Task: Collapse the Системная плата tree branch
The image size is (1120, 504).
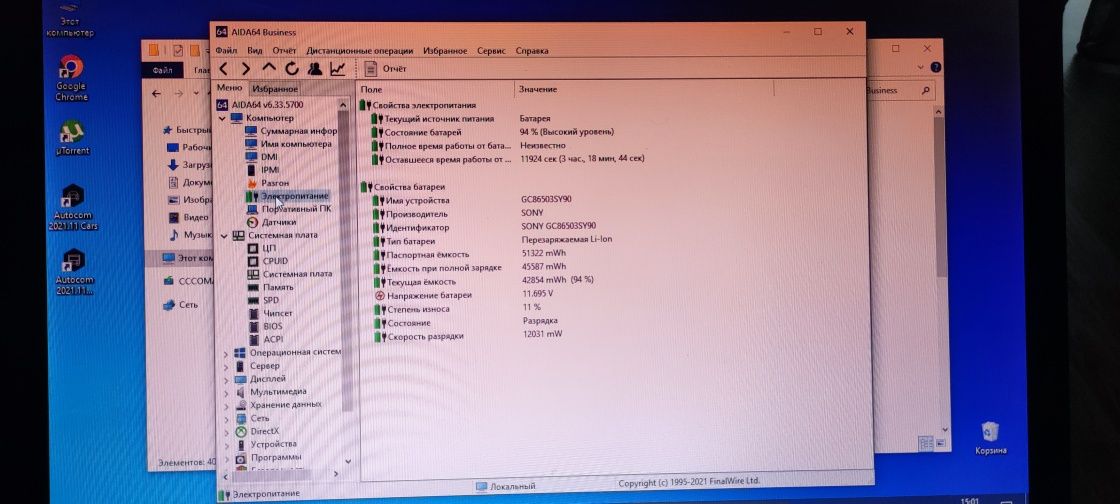Action: (x=224, y=235)
